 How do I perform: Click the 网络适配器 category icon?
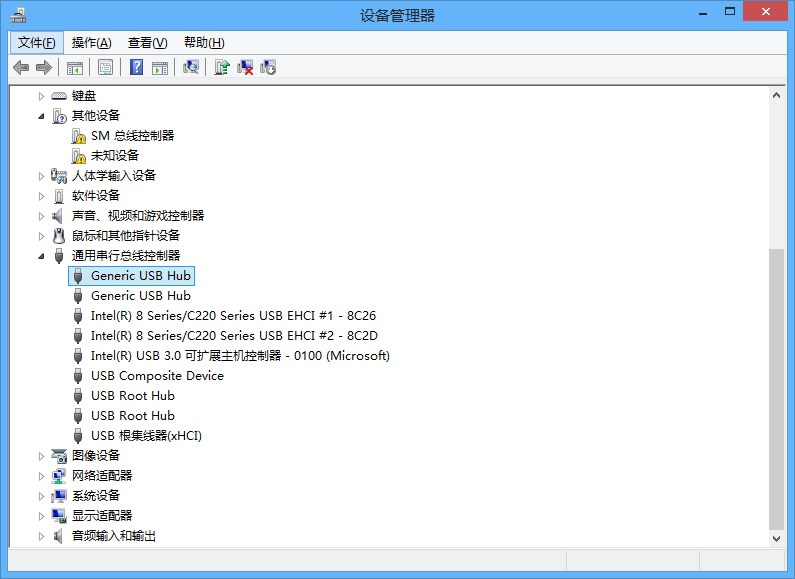coord(59,476)
